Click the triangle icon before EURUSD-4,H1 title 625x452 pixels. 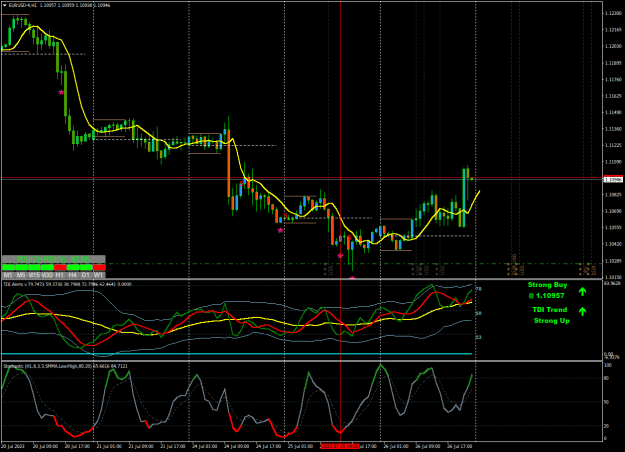(4, 5)
